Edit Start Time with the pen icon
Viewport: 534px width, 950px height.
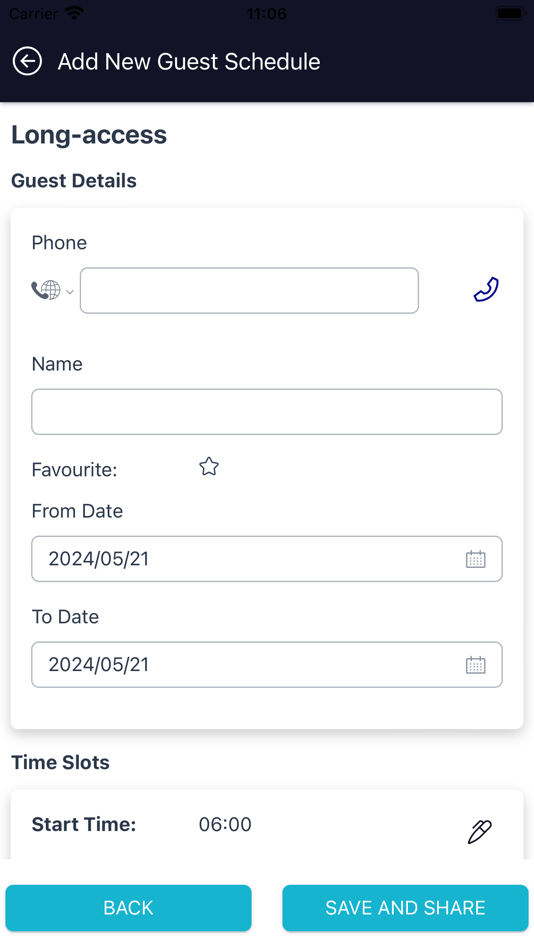(479, 831)
